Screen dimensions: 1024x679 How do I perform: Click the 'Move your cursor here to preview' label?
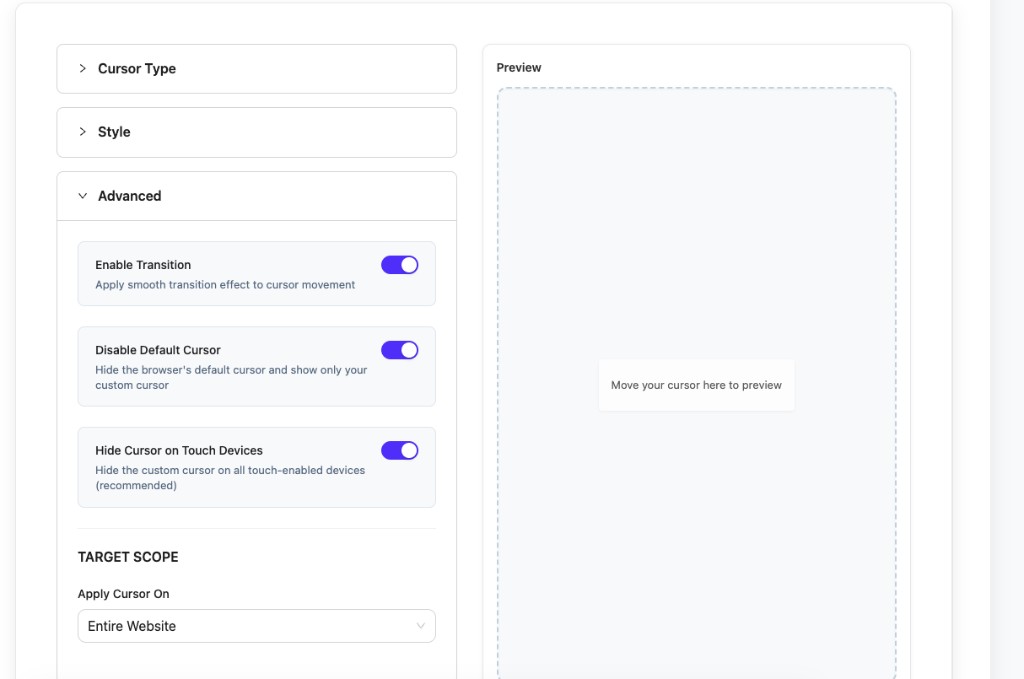pyautogui.click(x=696, y=385)
